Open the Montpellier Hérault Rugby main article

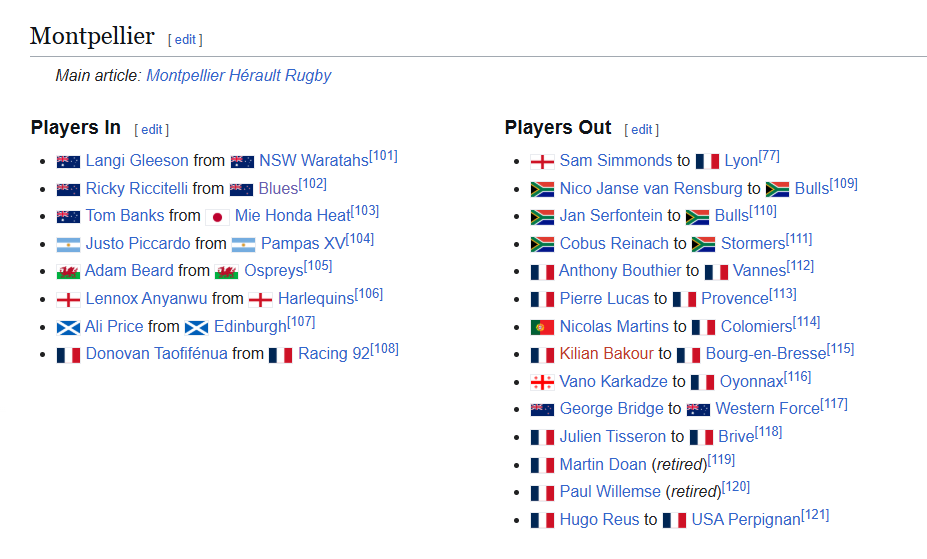pyautogui.click(x=238, y=76)
